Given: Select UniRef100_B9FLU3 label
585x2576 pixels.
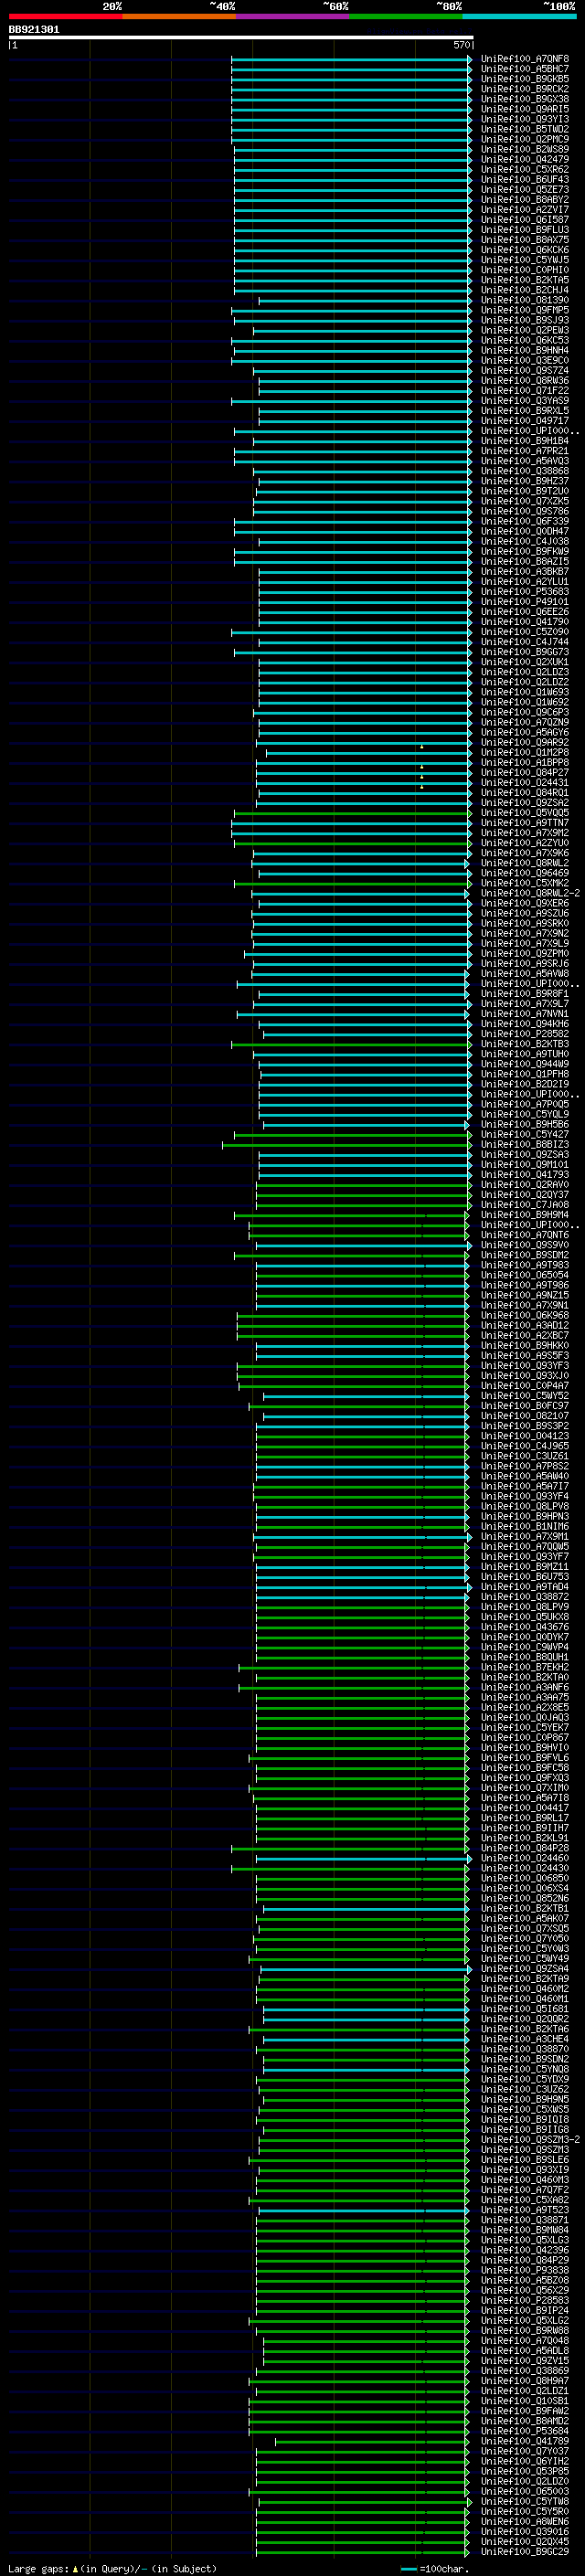Looking at the screenshot, I should (525, 230).
